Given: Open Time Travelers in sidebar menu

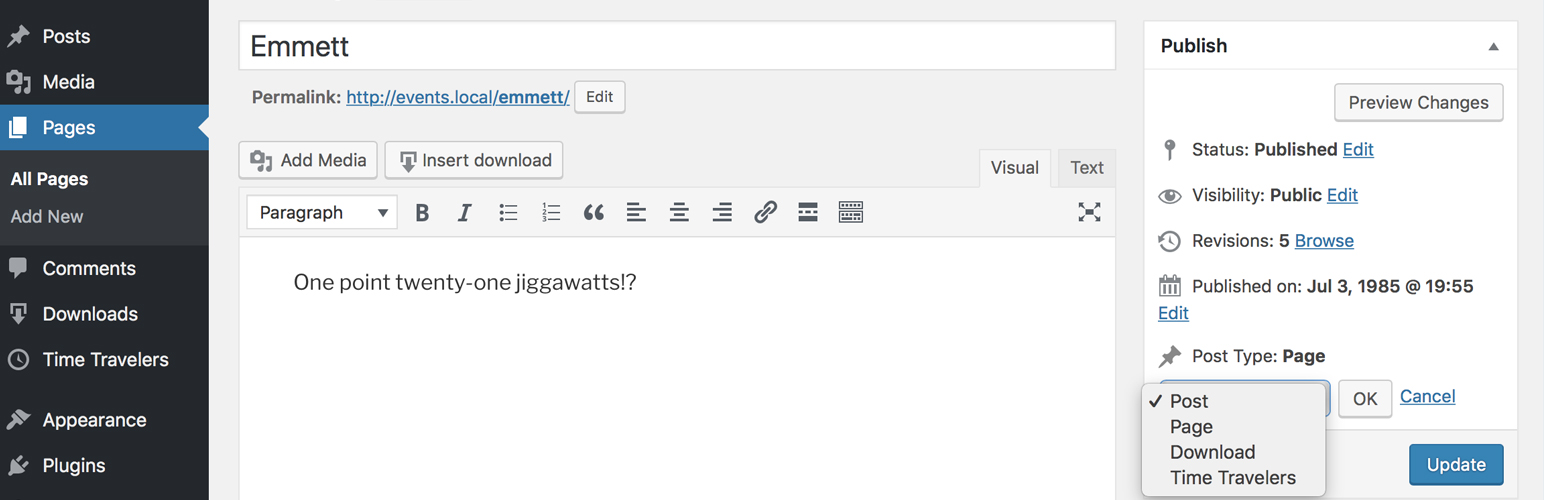Looking at the screenshot, I should click(x=105, y=360).
